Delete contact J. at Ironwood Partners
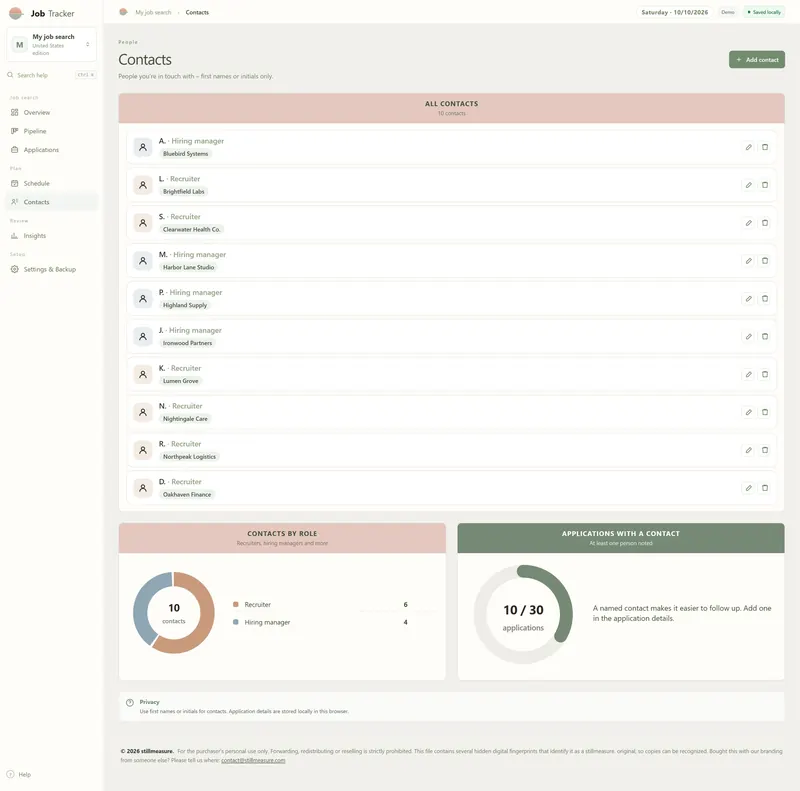 tap(765, 336)
